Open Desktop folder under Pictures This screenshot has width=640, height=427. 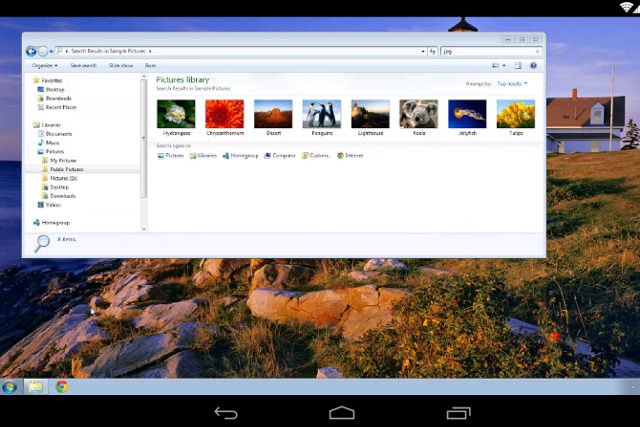tap(55, 187)
